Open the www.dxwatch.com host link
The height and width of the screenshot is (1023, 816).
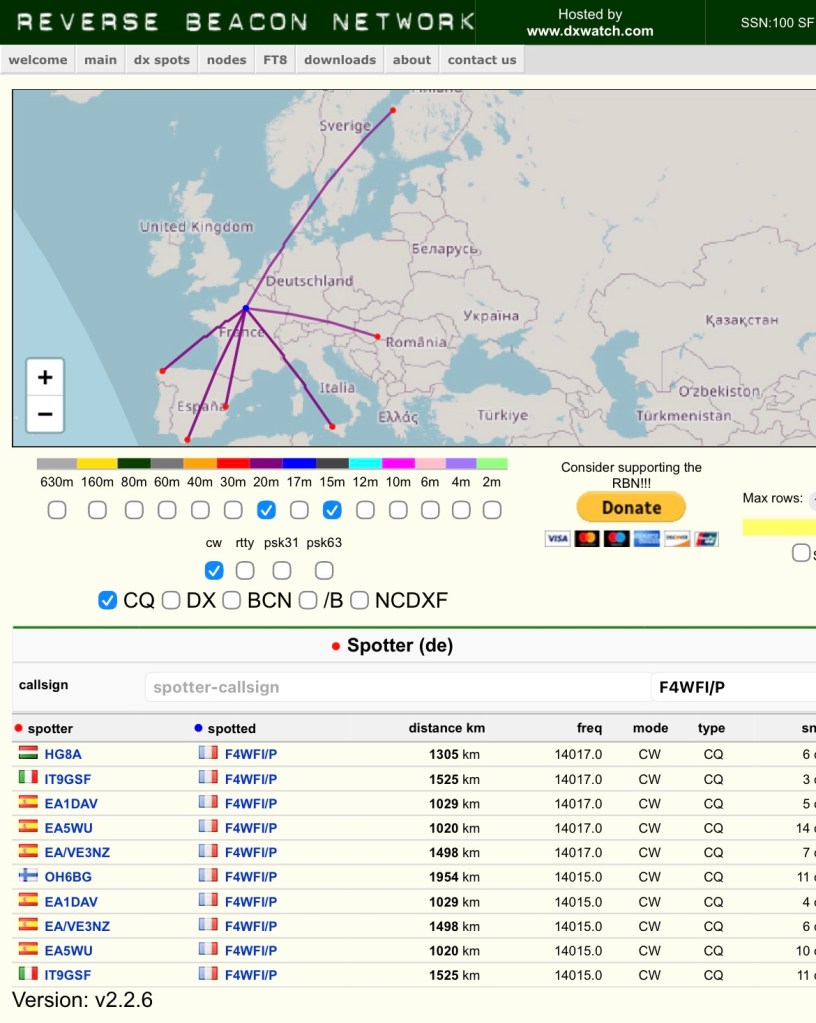(x=590, y=31)
